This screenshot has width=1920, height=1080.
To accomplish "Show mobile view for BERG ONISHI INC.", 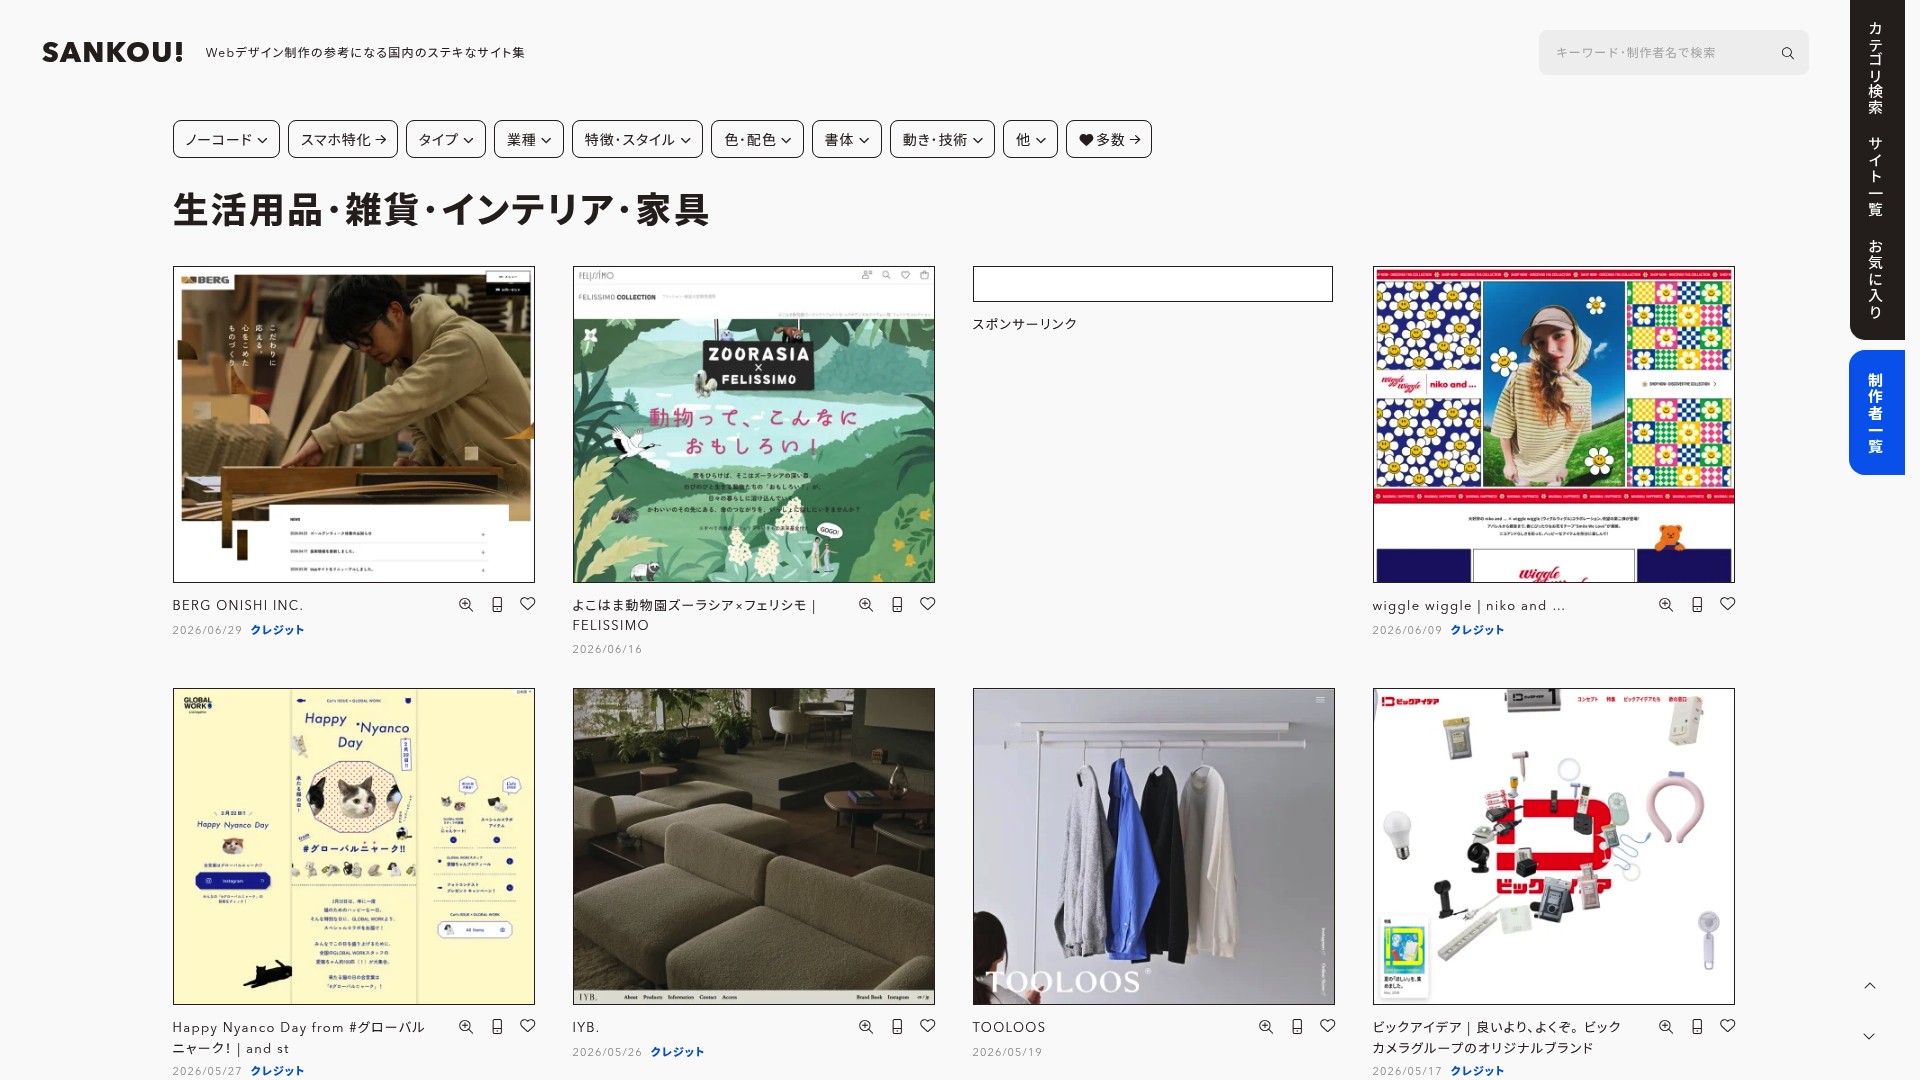I will point(497,605).
